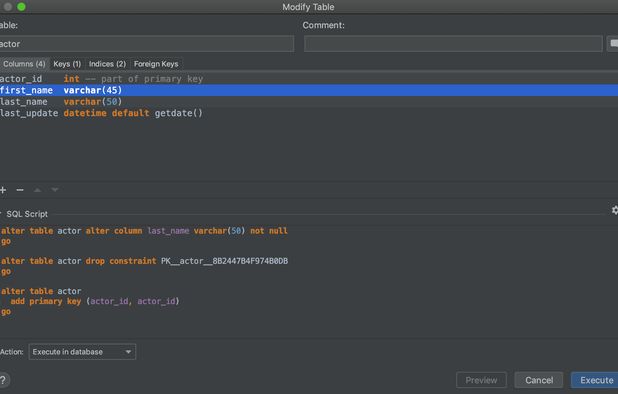This screenshot has width=618, height=394.
Task: Expand the comment field editor icon
Action: tap(613, 43)
